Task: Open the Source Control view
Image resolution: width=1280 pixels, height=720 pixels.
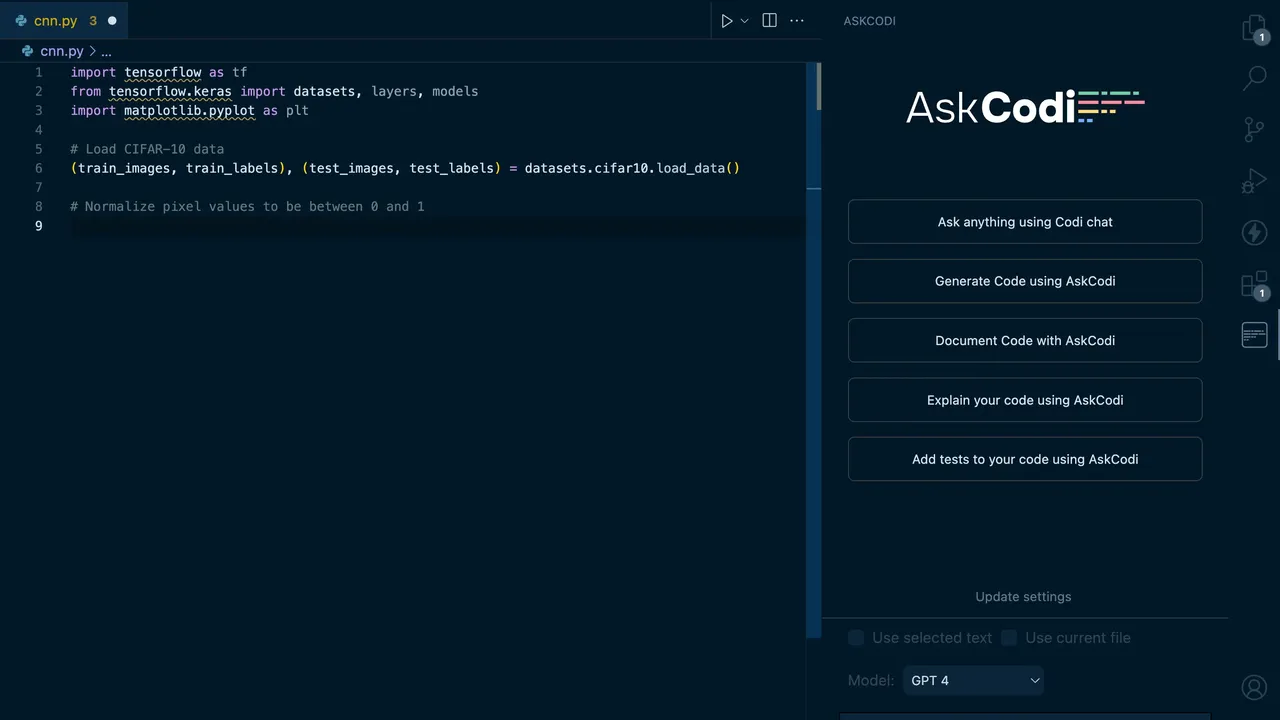Action: pos(1254,129)
